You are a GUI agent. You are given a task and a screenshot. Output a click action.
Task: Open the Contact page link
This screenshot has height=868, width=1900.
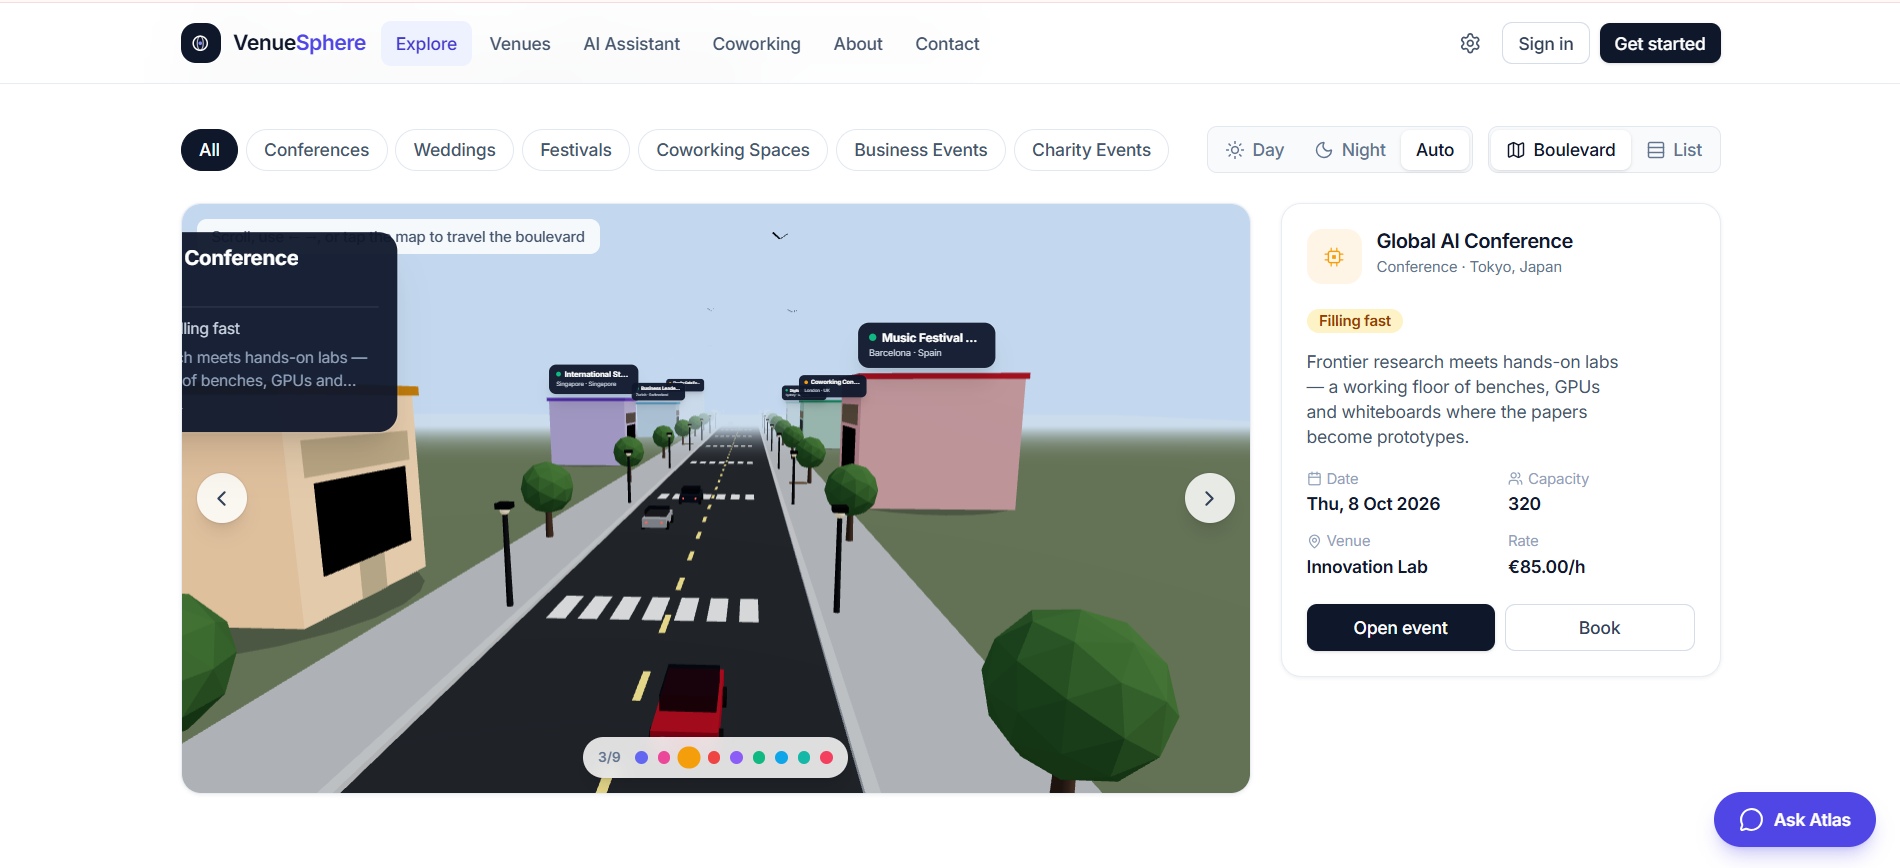(x=947, y=44)
